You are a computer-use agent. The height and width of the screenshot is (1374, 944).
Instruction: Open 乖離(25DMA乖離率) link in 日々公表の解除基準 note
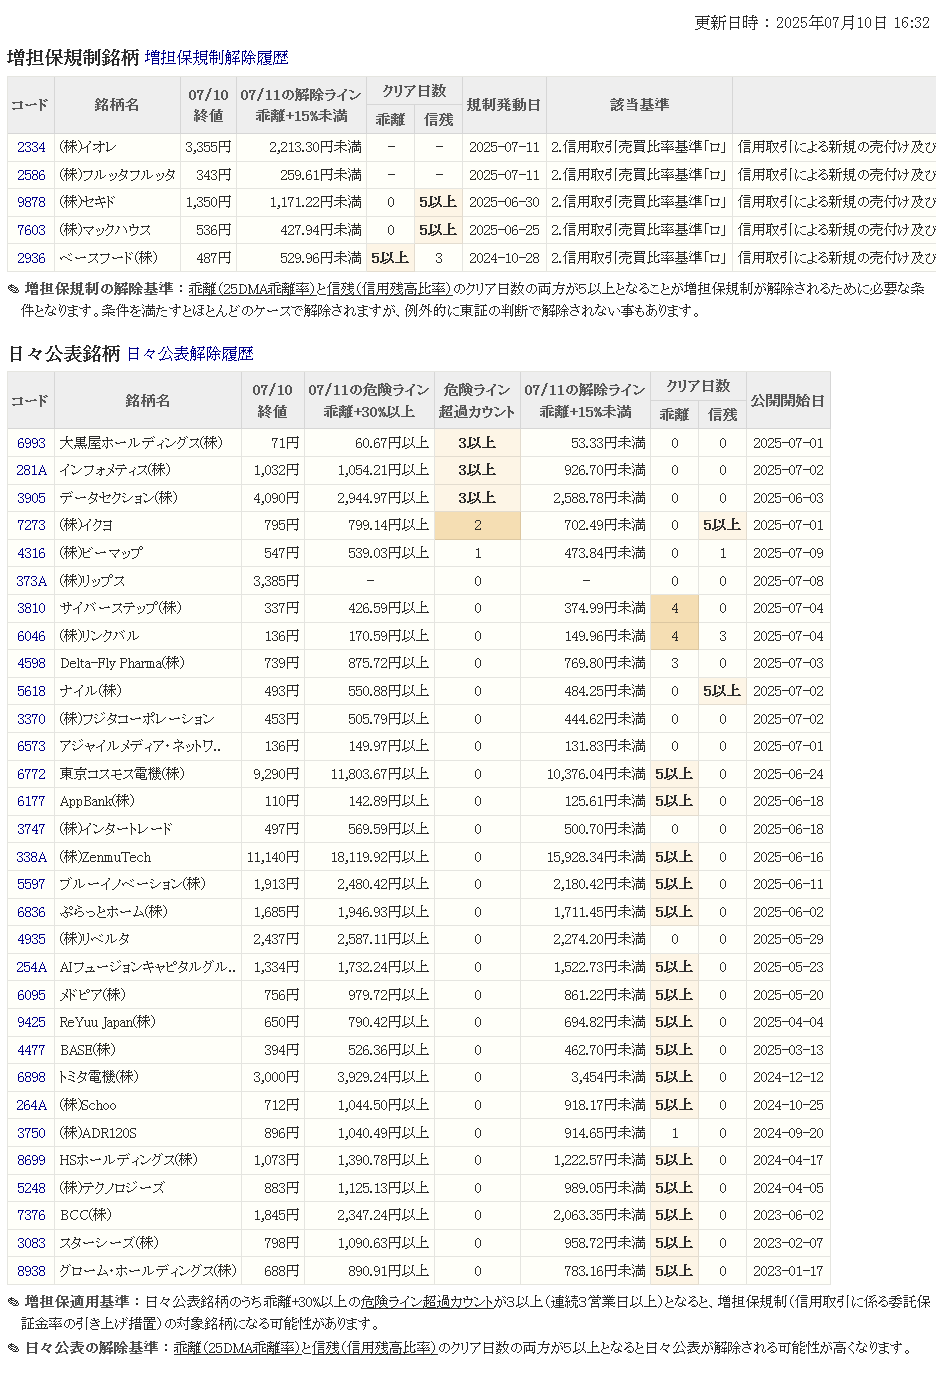pos(237,1348)
